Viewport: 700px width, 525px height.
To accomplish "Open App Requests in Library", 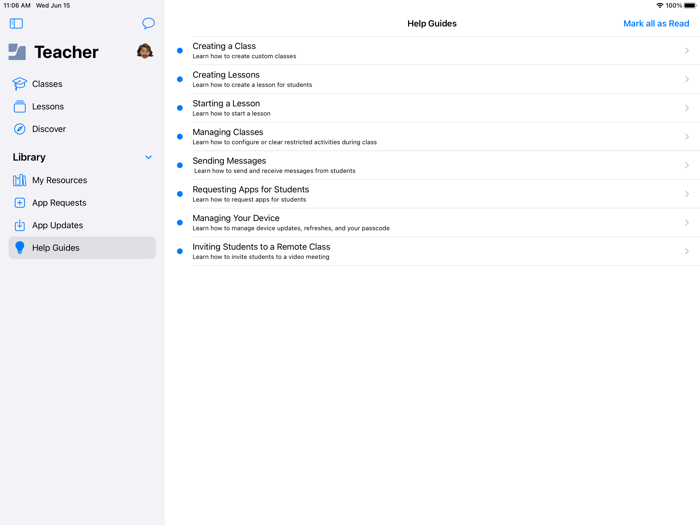I will [x=82, y=203].
